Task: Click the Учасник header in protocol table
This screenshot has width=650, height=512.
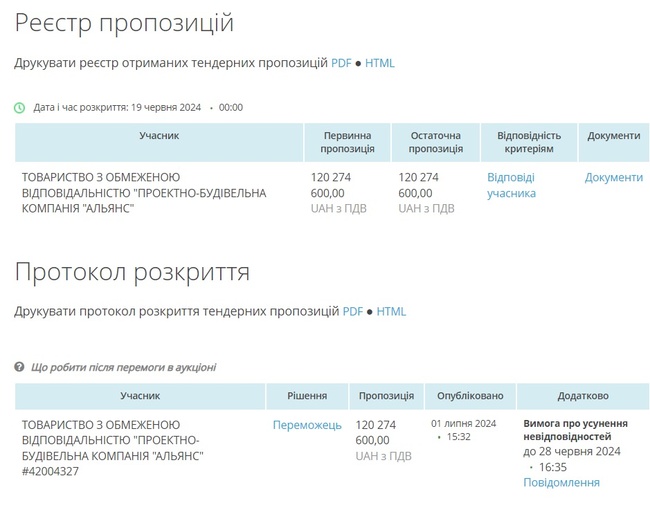Action: click(140, 396)
